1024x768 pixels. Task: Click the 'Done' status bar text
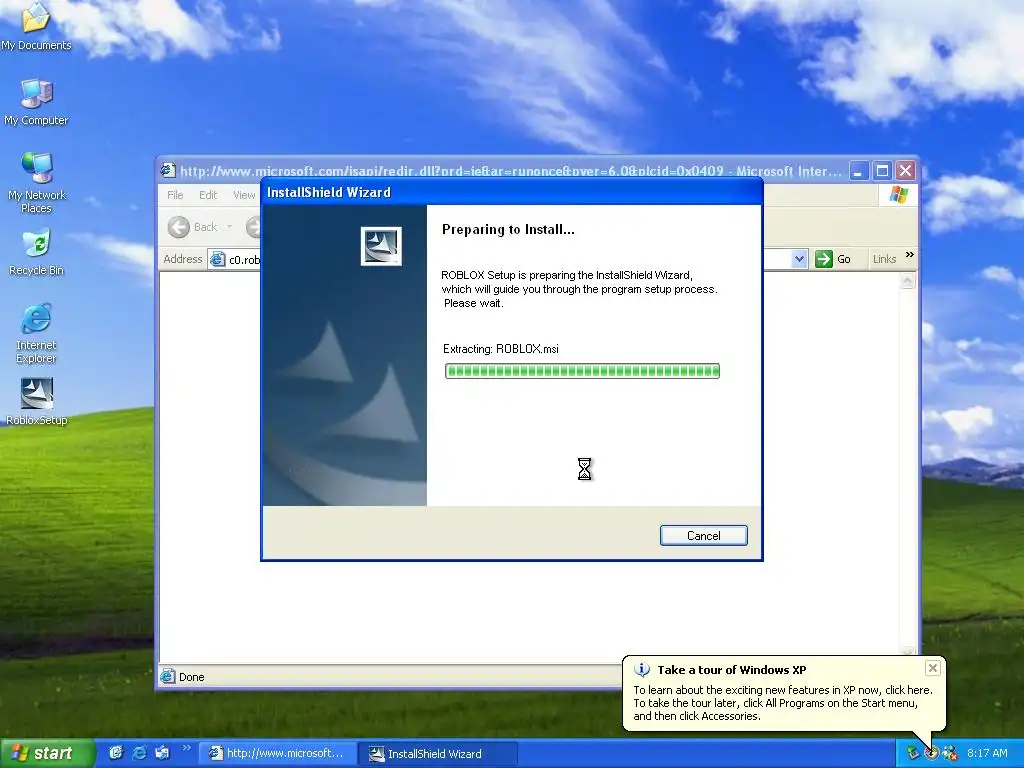coord(191,677)
